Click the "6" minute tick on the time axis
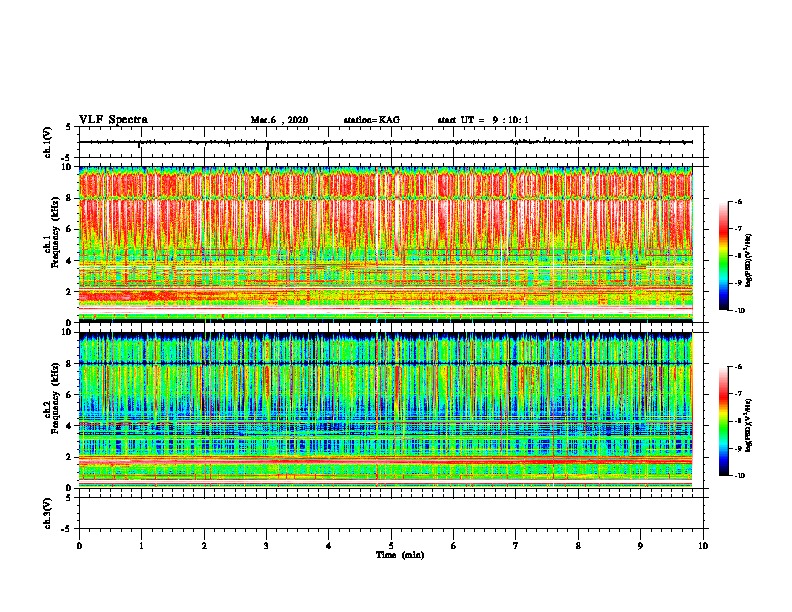 [454, 546]
